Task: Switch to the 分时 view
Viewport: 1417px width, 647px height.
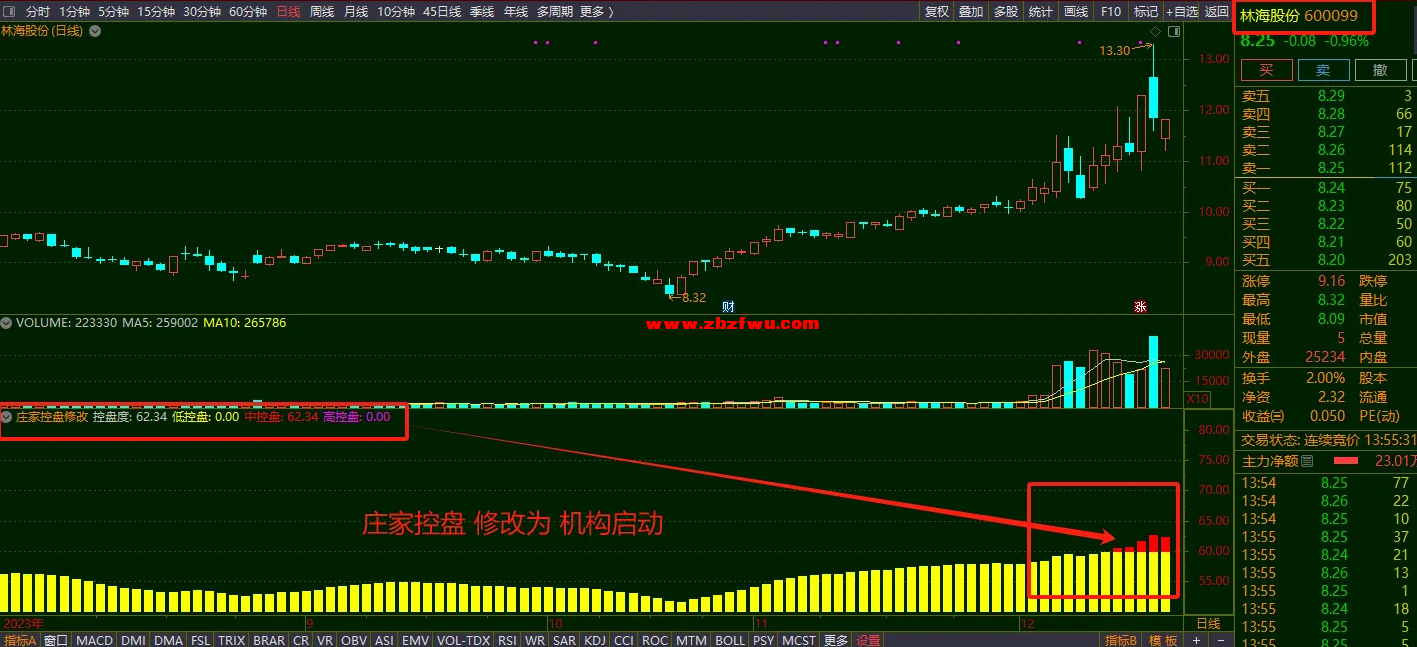Action: point(38,12)
